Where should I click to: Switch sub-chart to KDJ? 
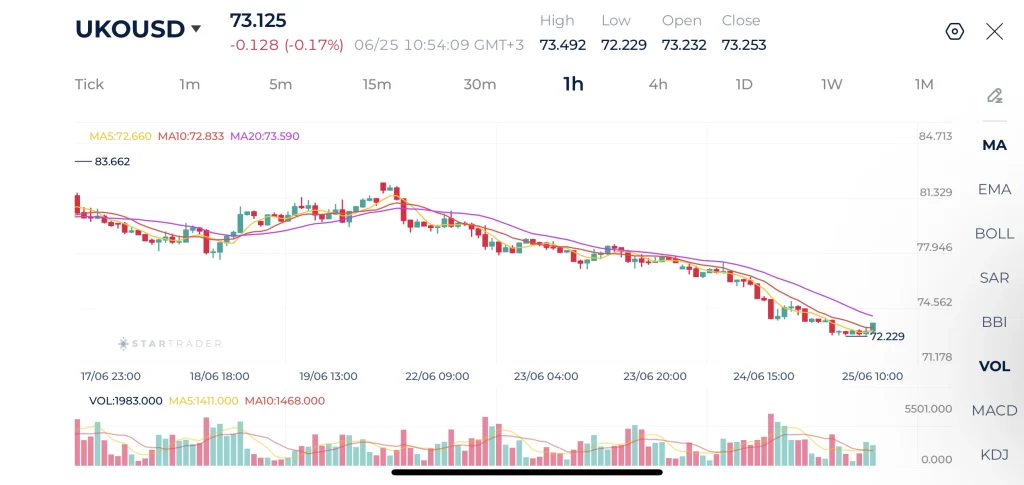[994, 455]
